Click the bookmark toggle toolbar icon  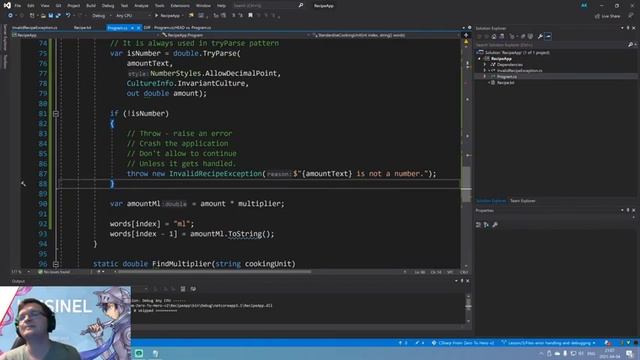[x=250, y=16]
